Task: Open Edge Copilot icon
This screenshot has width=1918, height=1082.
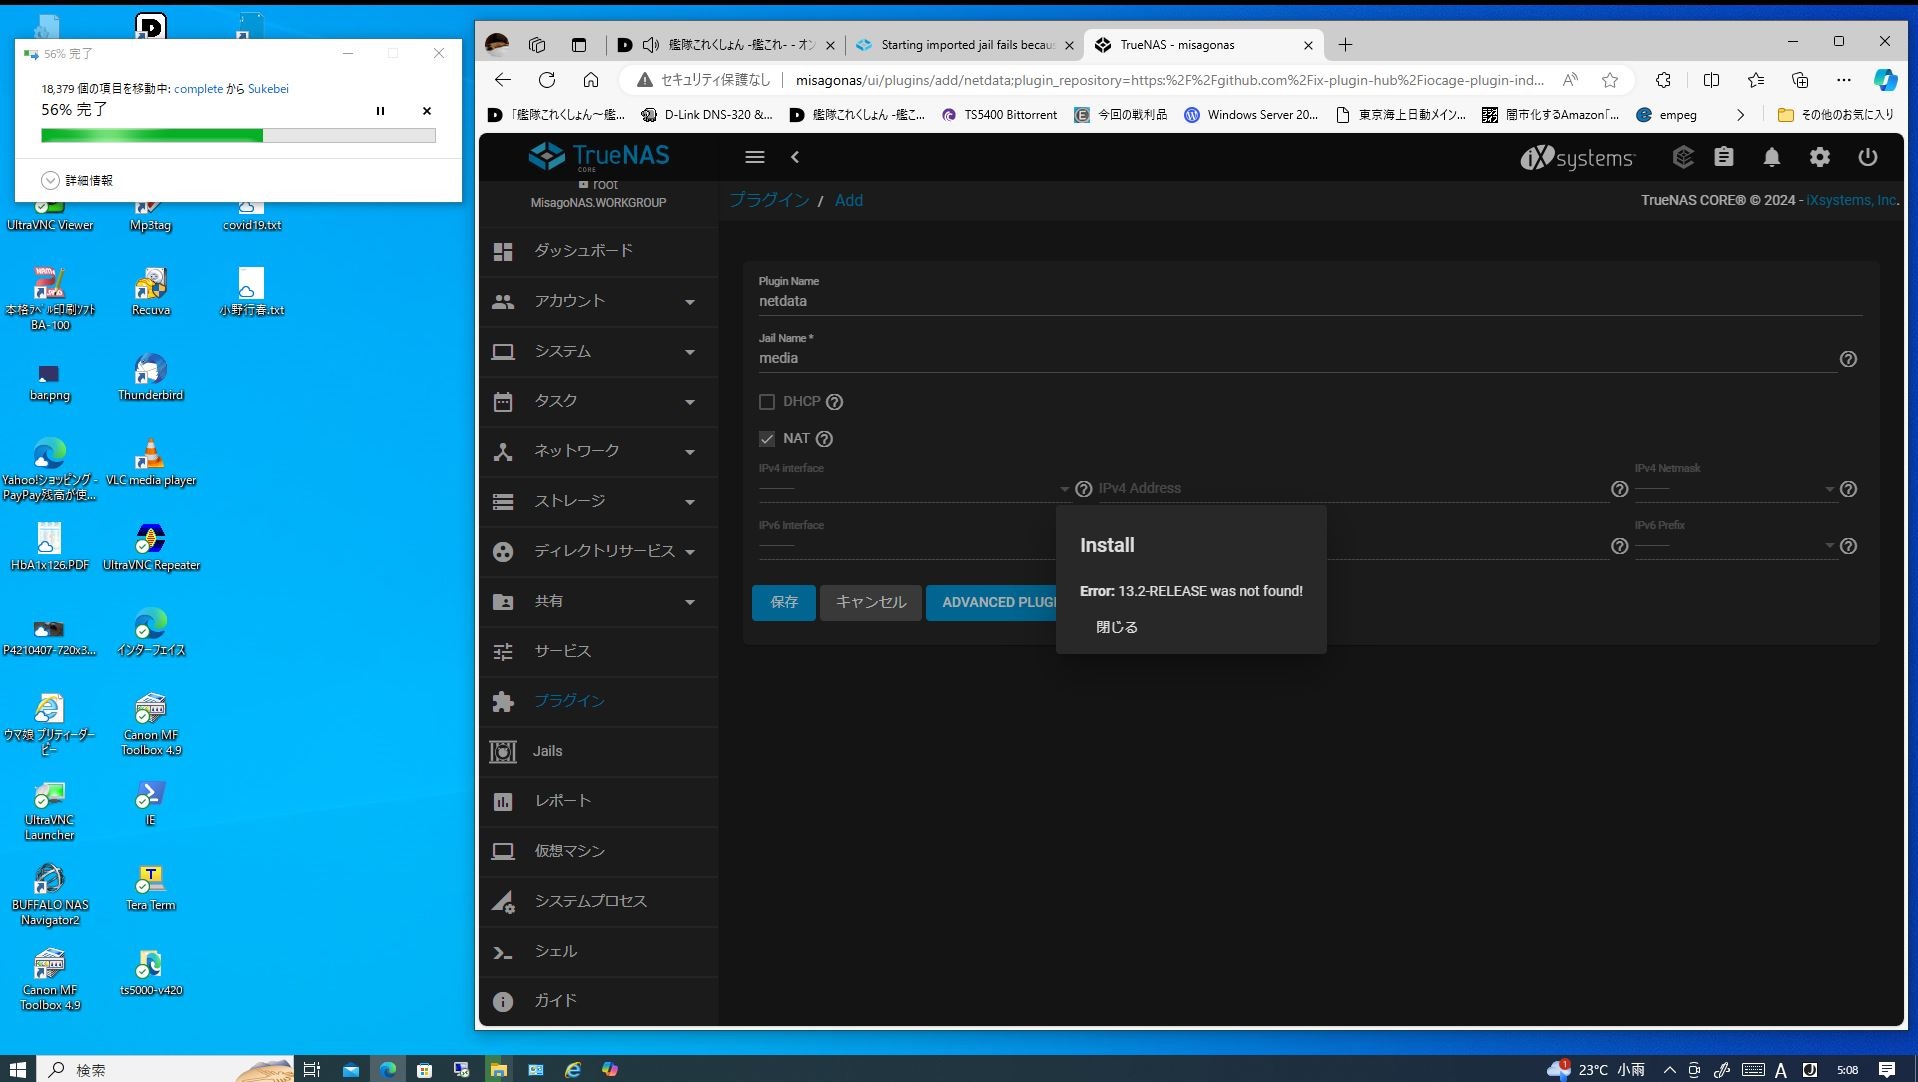Action: tap(1885, 80)
